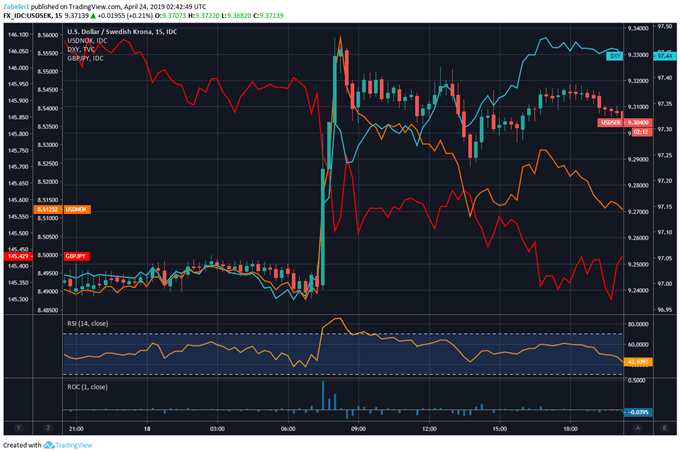Click the 97.44 DXY value label
The image size is (680, 454).
(664, 56)
